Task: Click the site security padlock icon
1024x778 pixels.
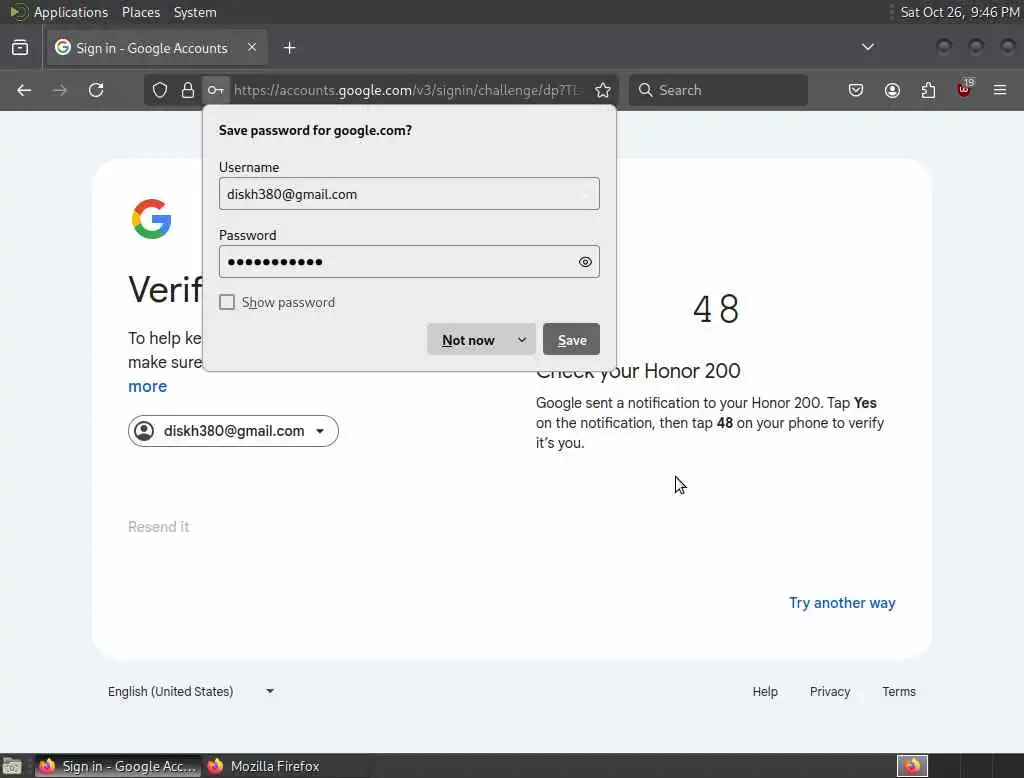Action: [188, 90]
